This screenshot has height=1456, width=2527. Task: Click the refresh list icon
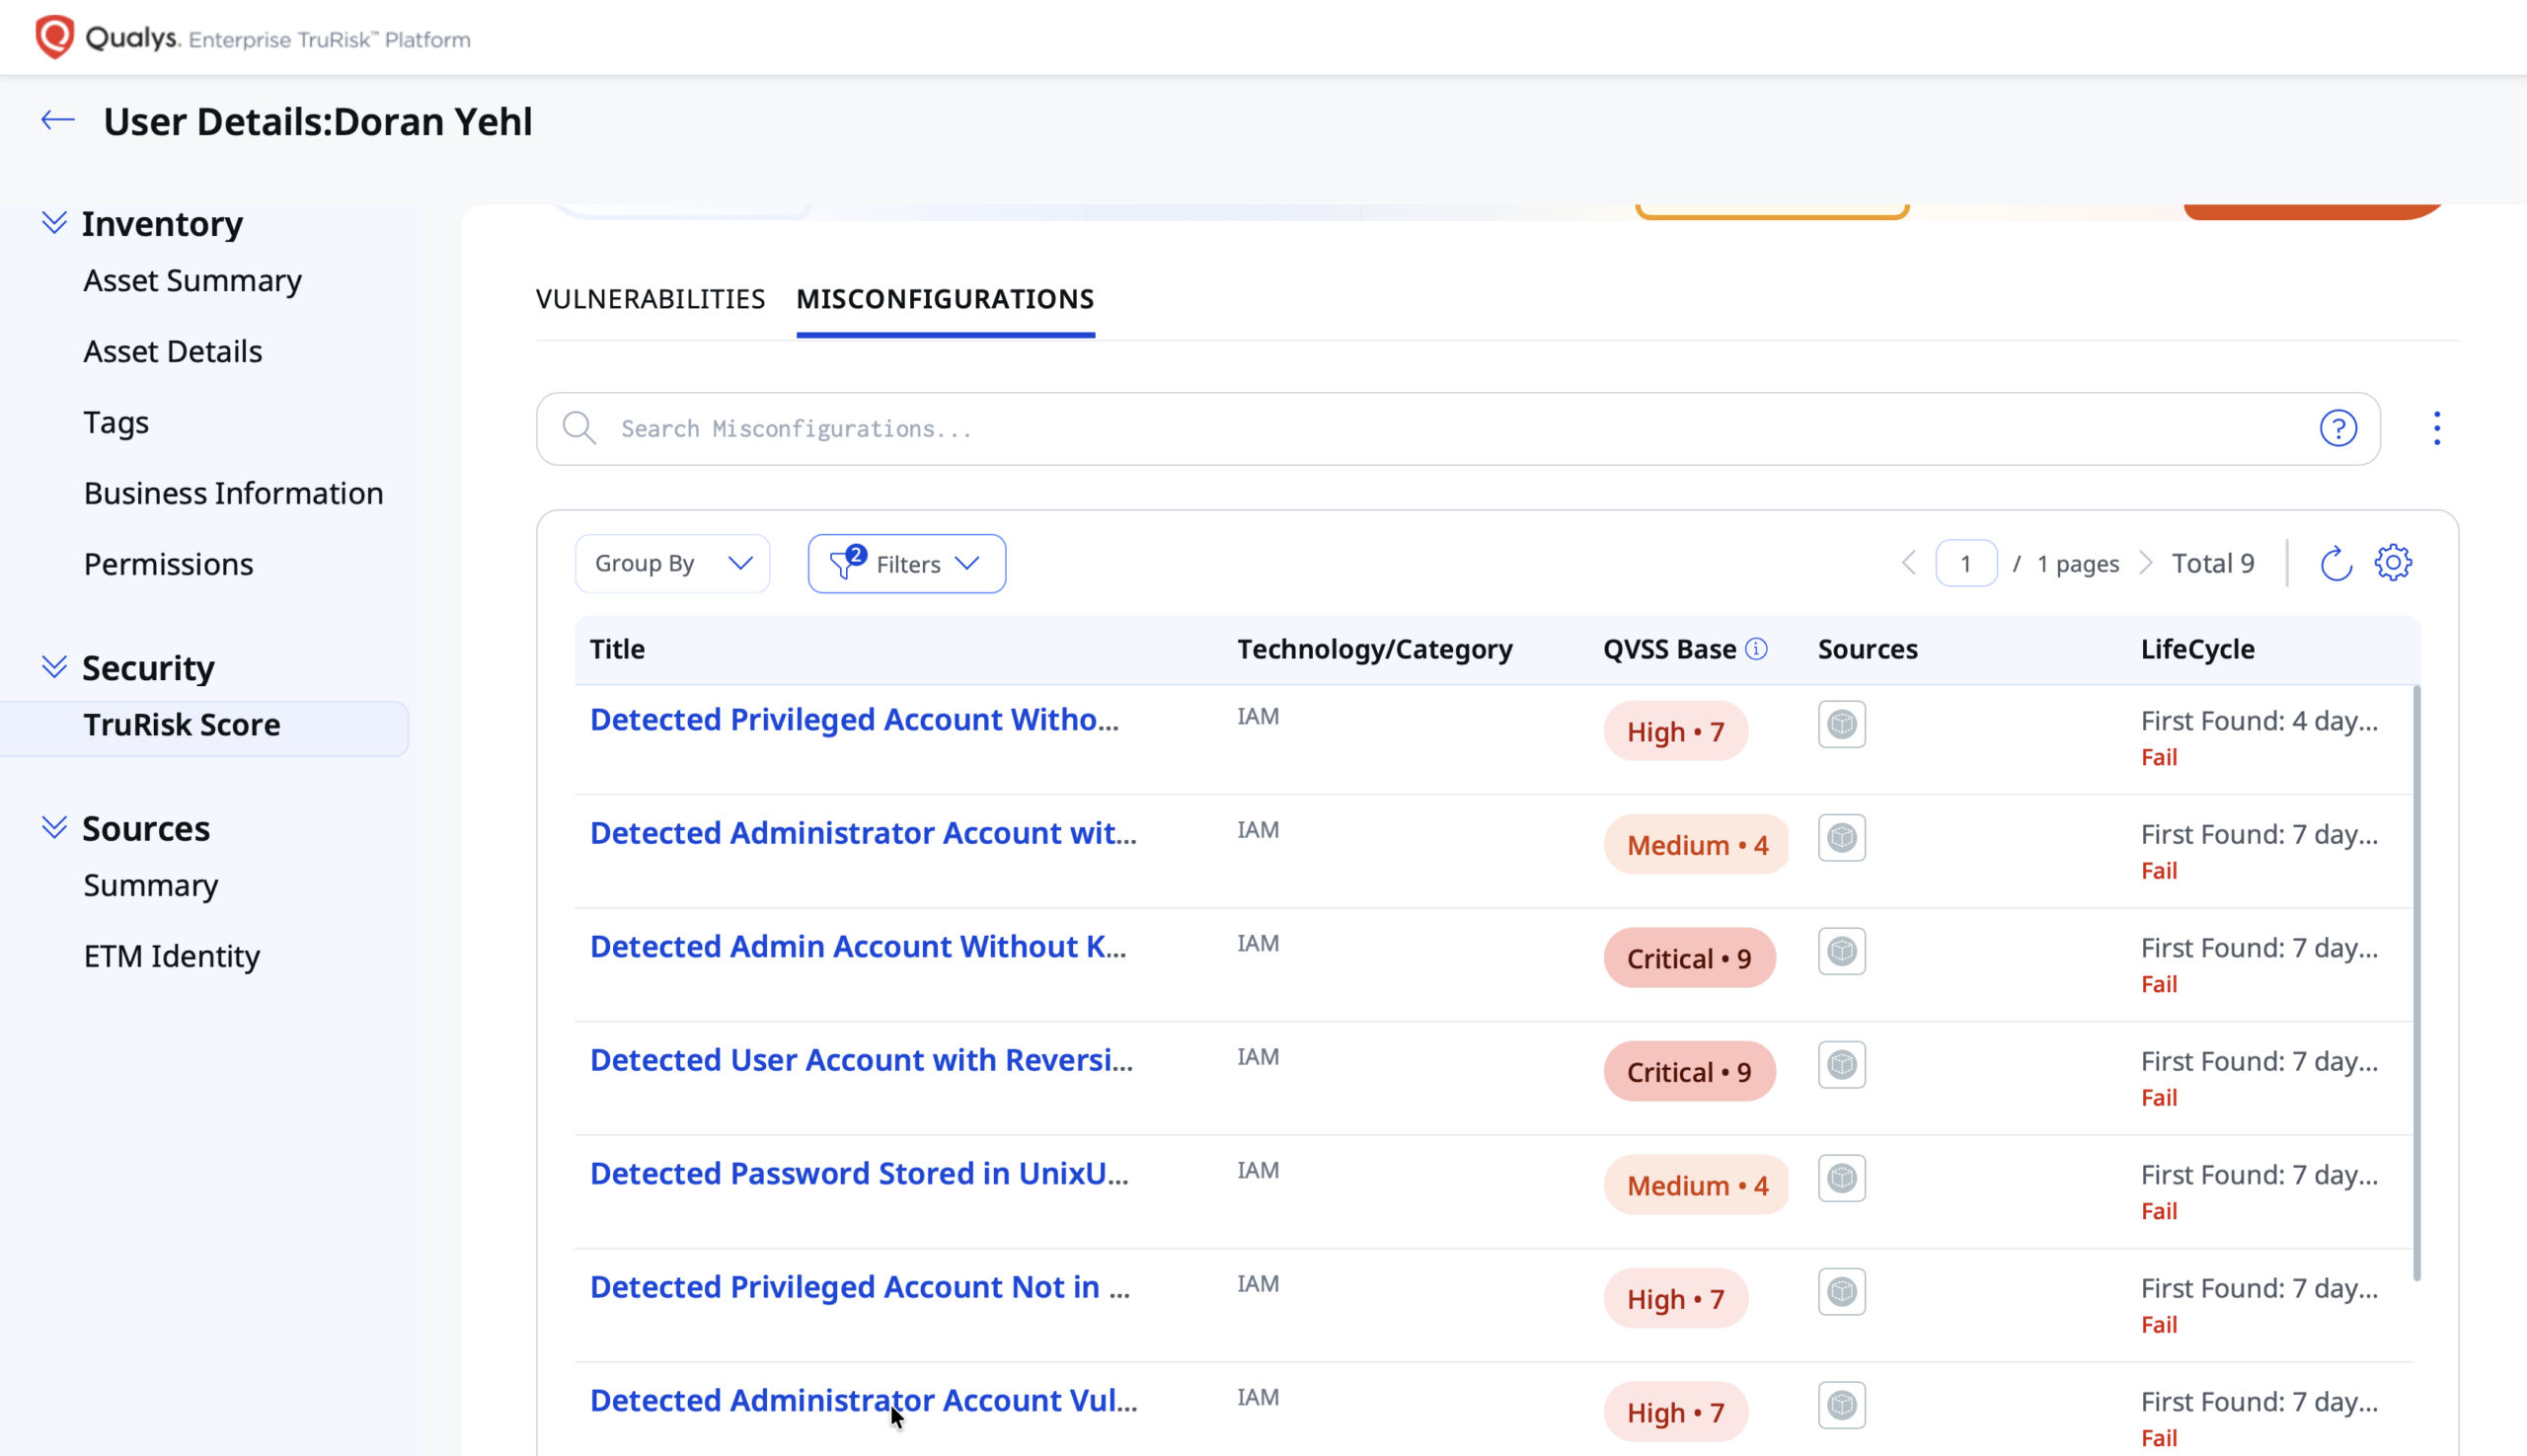(x=2335, y=563)
